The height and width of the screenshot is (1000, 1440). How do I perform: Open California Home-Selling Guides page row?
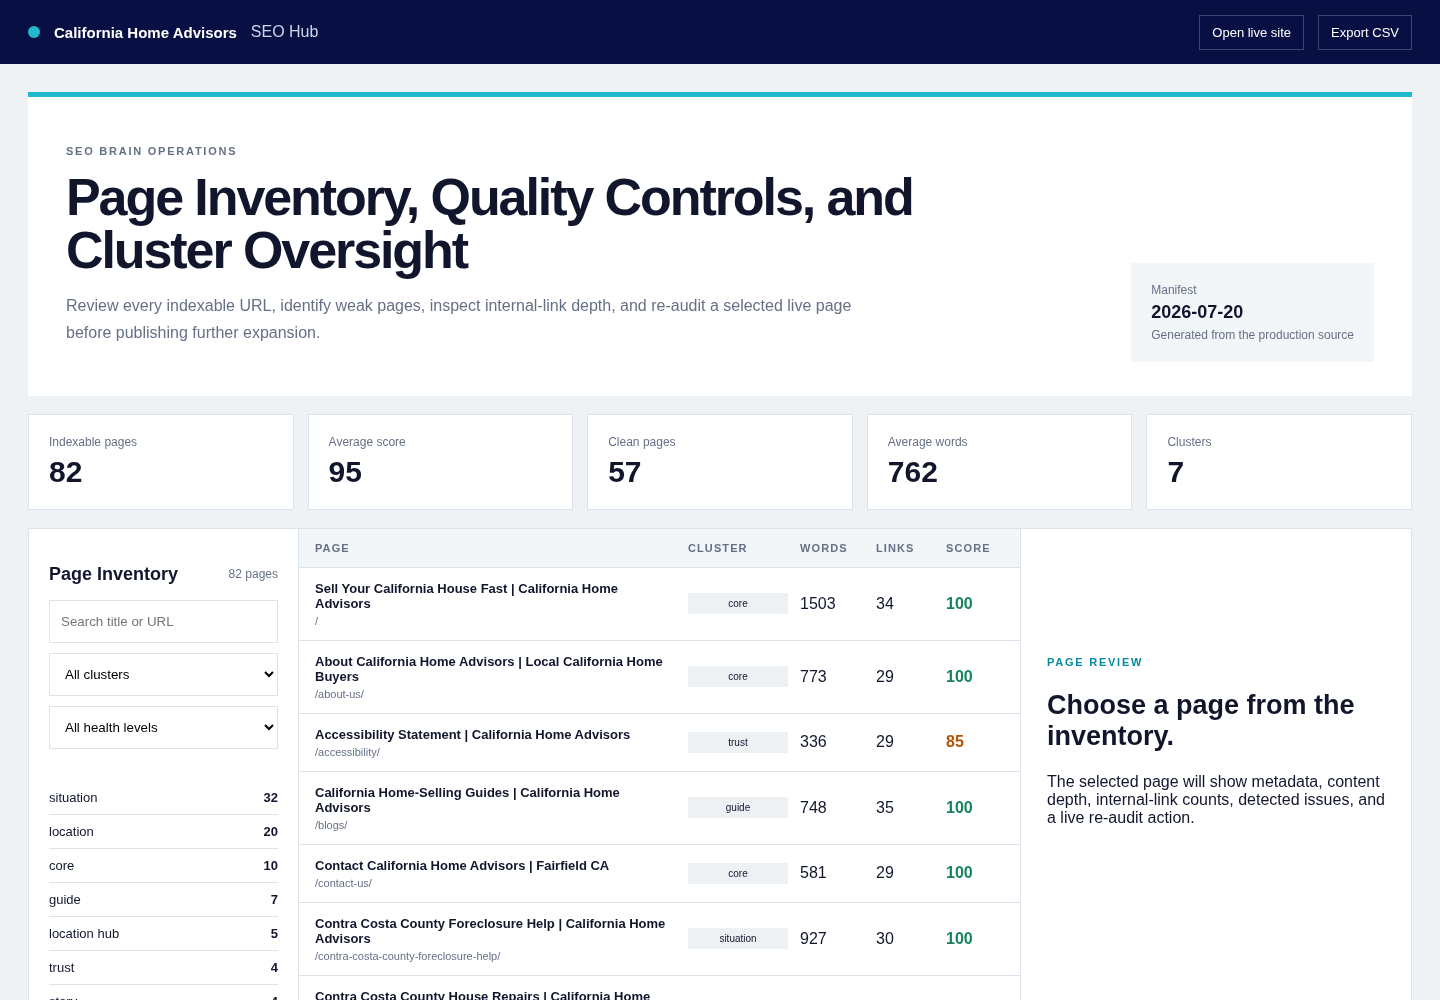(x=659, y=808)
